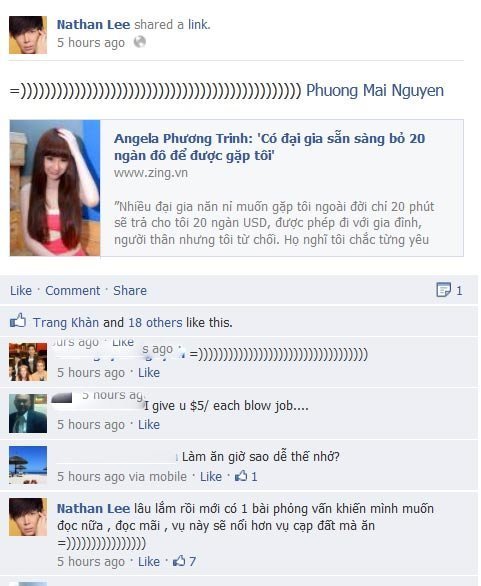Open Trang Khàn's profile link

[66, 322]
